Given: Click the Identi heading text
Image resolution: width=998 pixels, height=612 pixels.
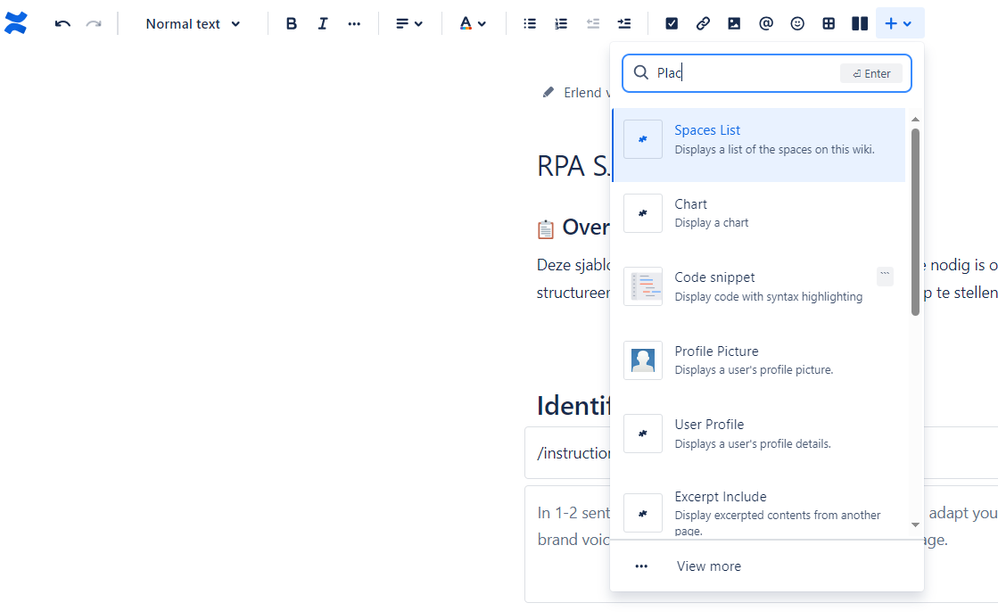Looking at the screenshot, I should tap(573, 406).
